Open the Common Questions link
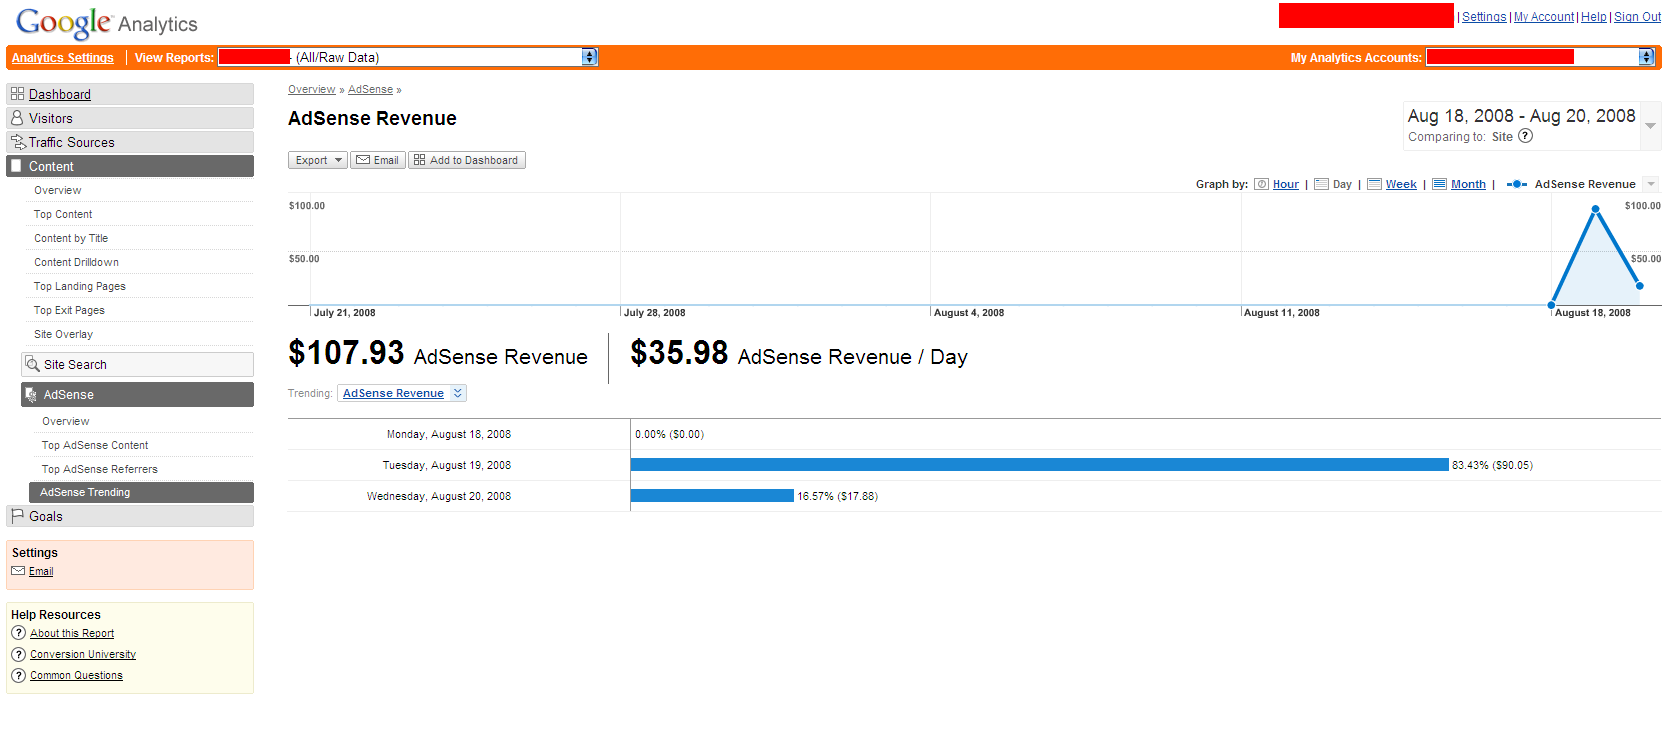Screen dimensions: 1669x749 coord(76,675)
